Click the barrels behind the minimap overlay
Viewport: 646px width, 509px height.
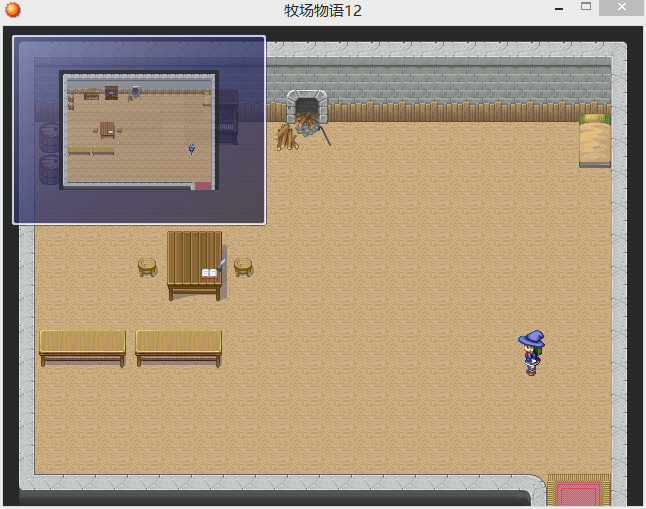(49, 153)
